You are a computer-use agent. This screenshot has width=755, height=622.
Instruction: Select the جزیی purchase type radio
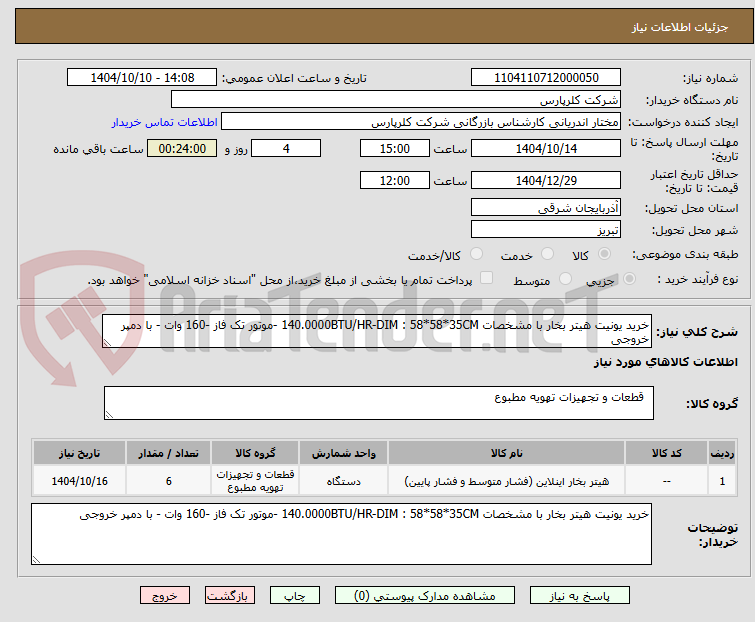tap(629, 279)
